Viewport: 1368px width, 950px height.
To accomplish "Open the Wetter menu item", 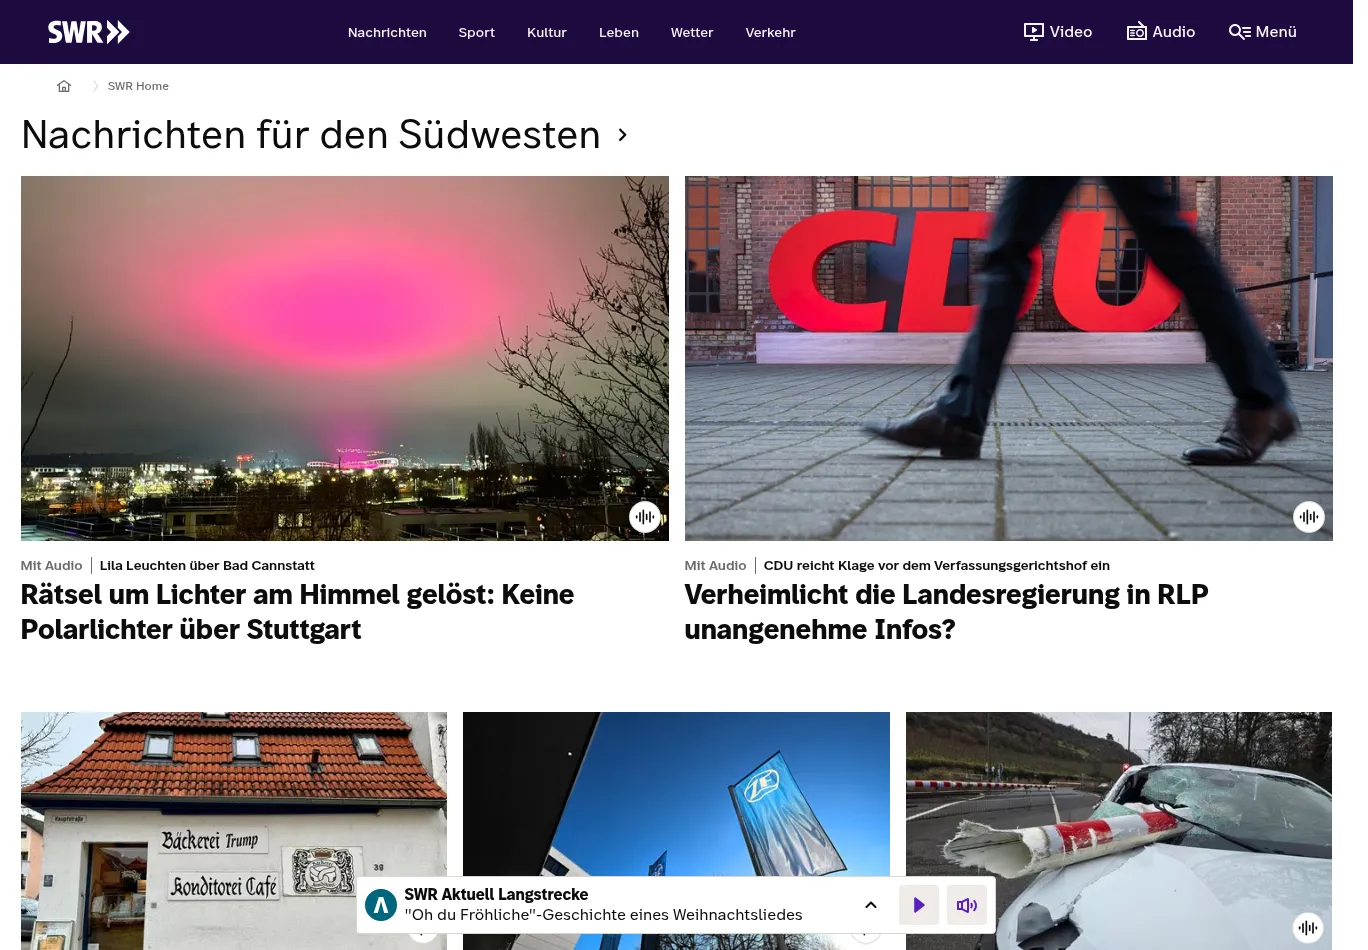I will (x=692, y=32).
